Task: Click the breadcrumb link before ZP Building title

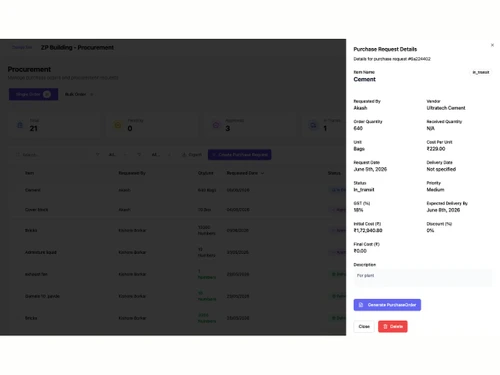Action: [22, 47]
